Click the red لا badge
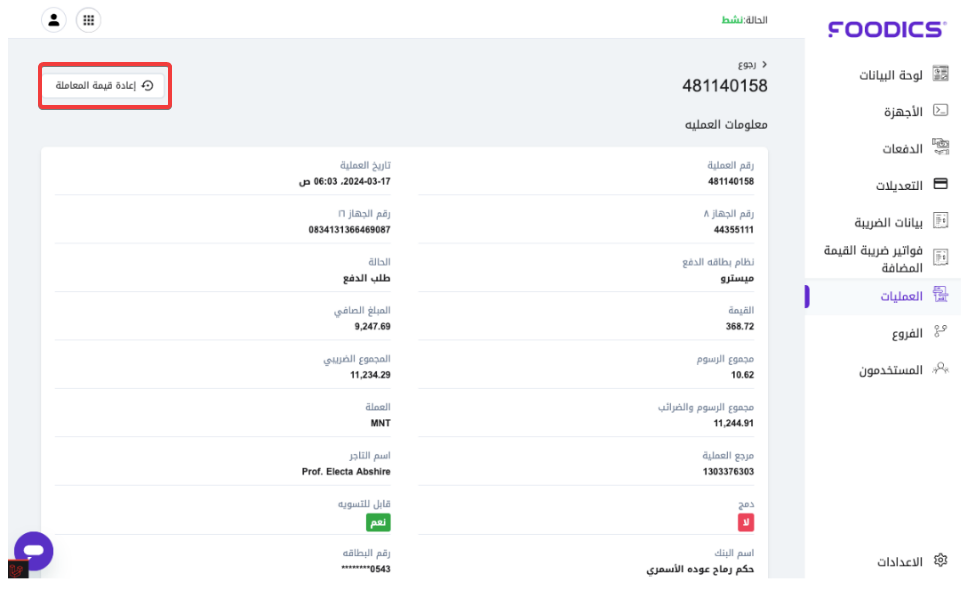Viewport: 964px width, 593px height. point(746,523)
